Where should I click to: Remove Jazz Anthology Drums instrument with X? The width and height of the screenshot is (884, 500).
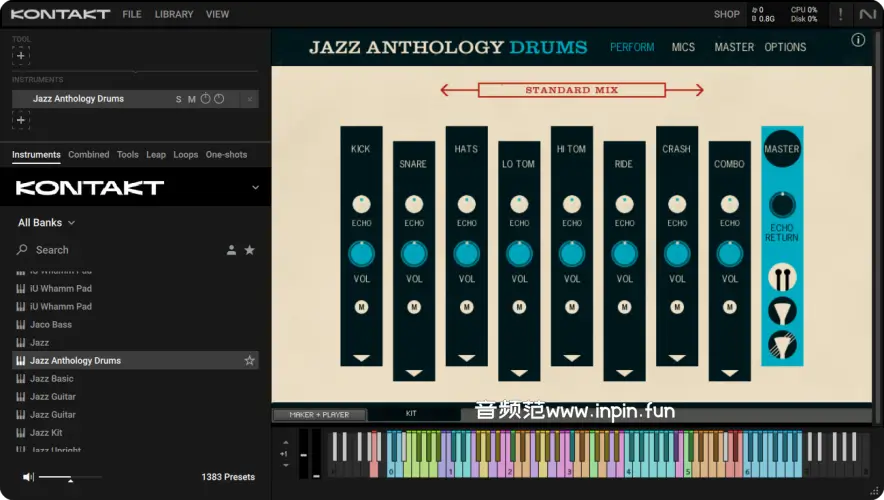[250, 99]
